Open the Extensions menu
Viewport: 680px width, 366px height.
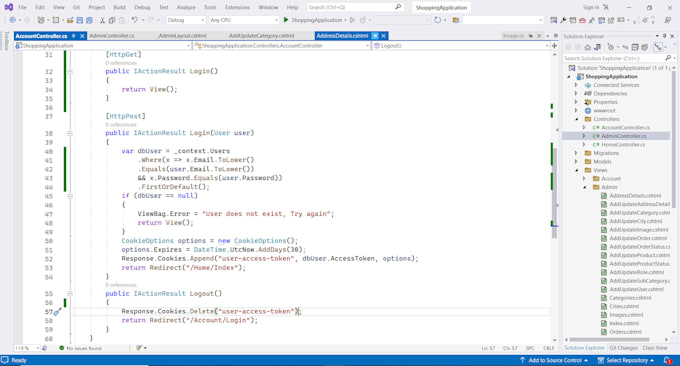click(x=237, y=7)
